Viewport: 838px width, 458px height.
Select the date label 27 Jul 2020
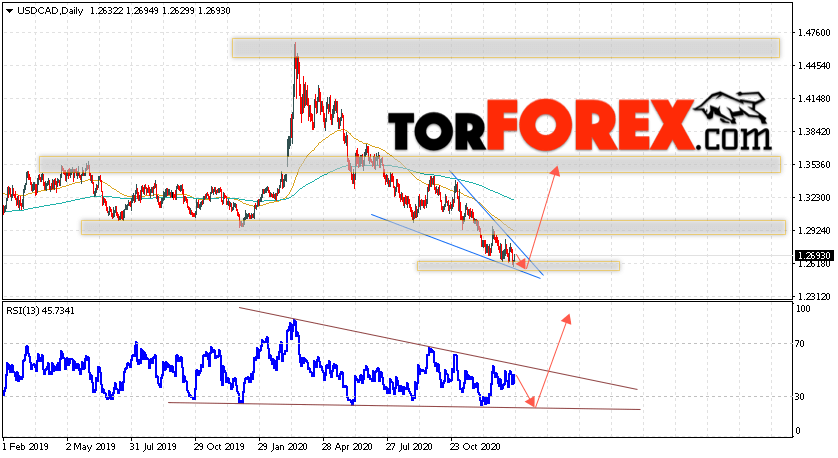pos(410,447)
